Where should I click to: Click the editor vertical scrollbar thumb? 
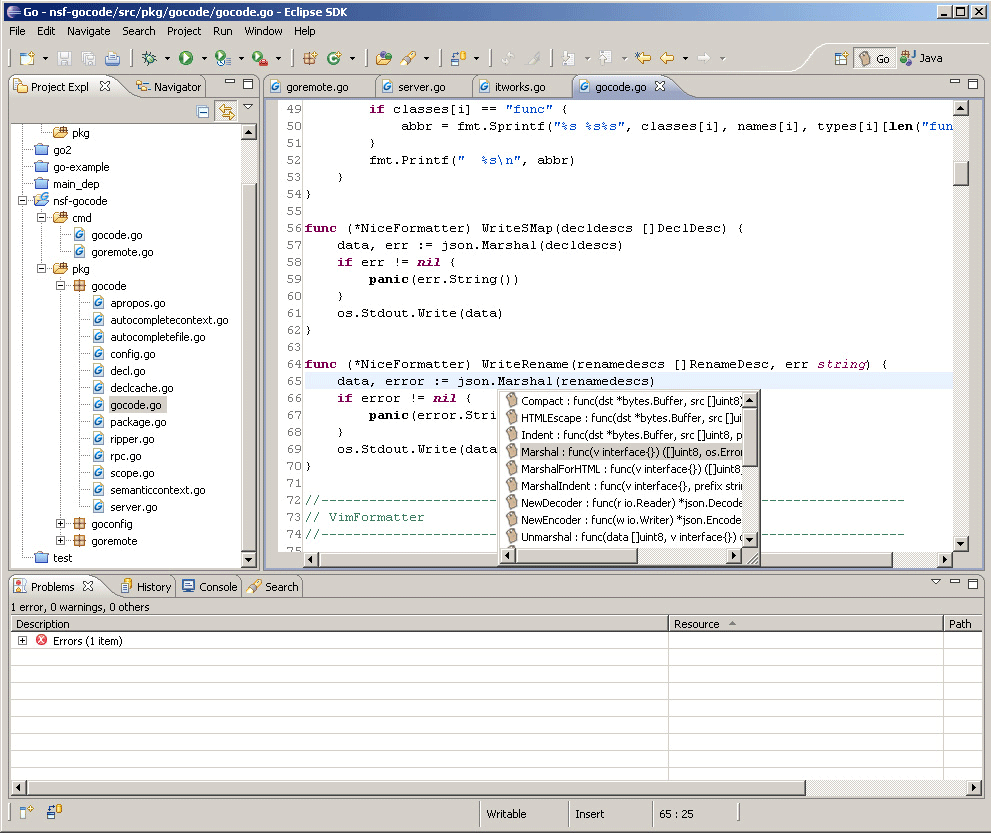(961, 172)
